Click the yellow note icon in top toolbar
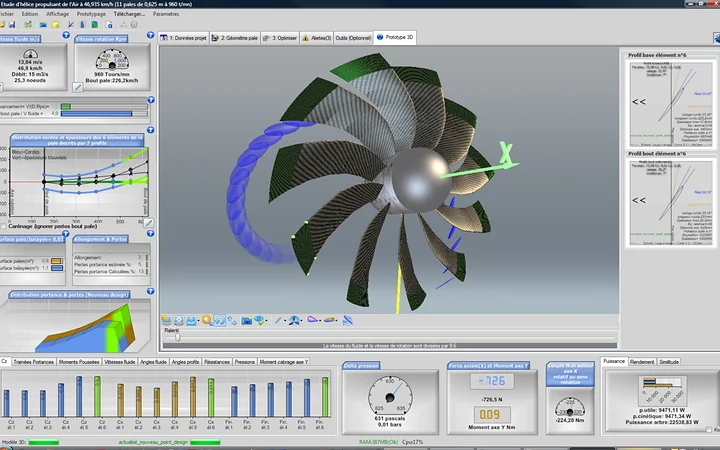 (x=56, y=24)
